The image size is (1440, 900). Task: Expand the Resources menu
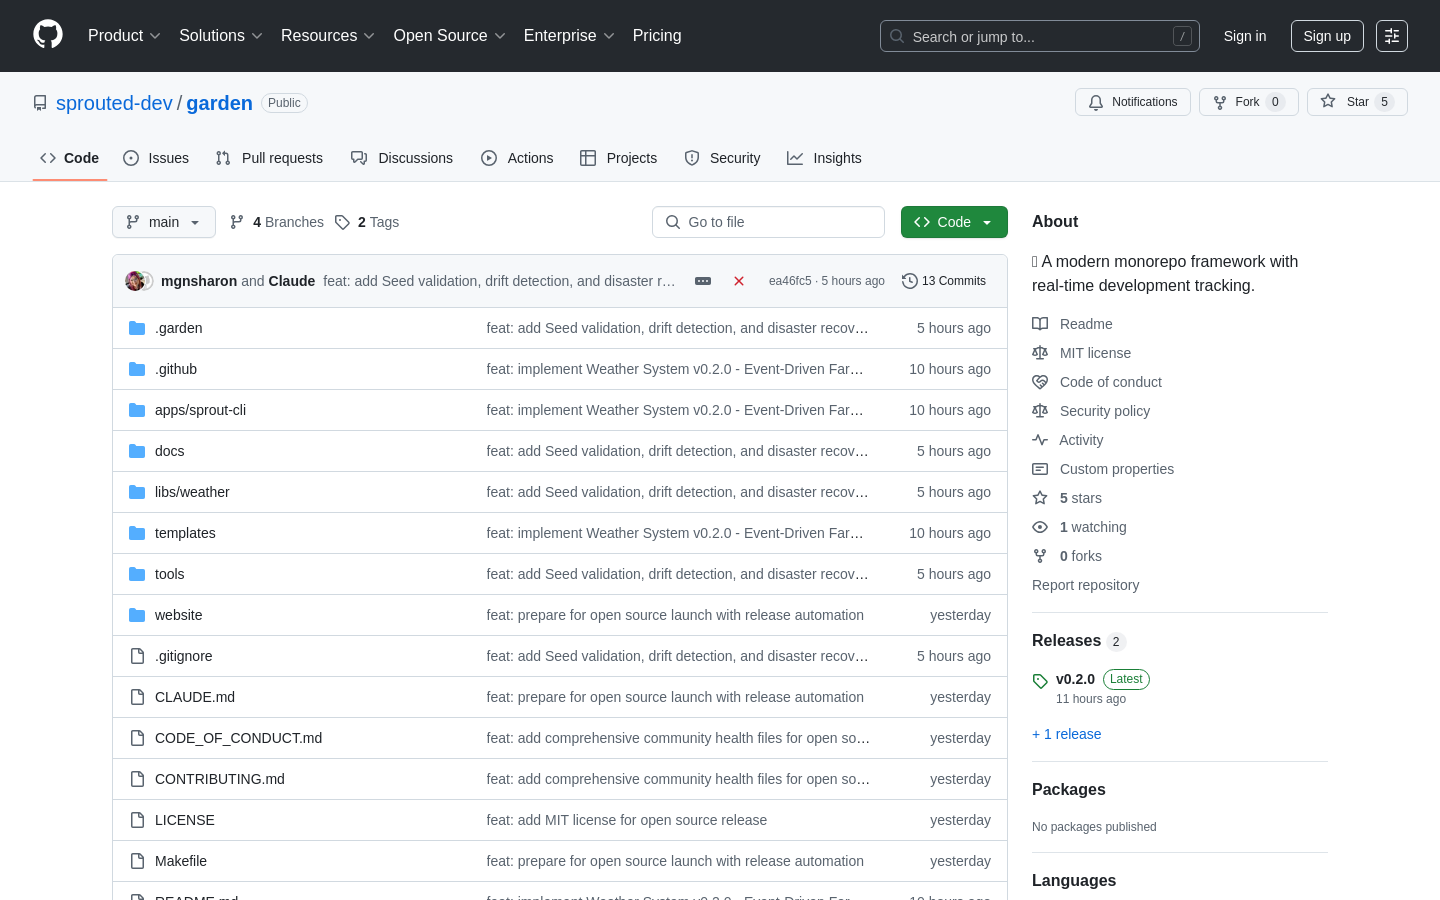(328, 36)
